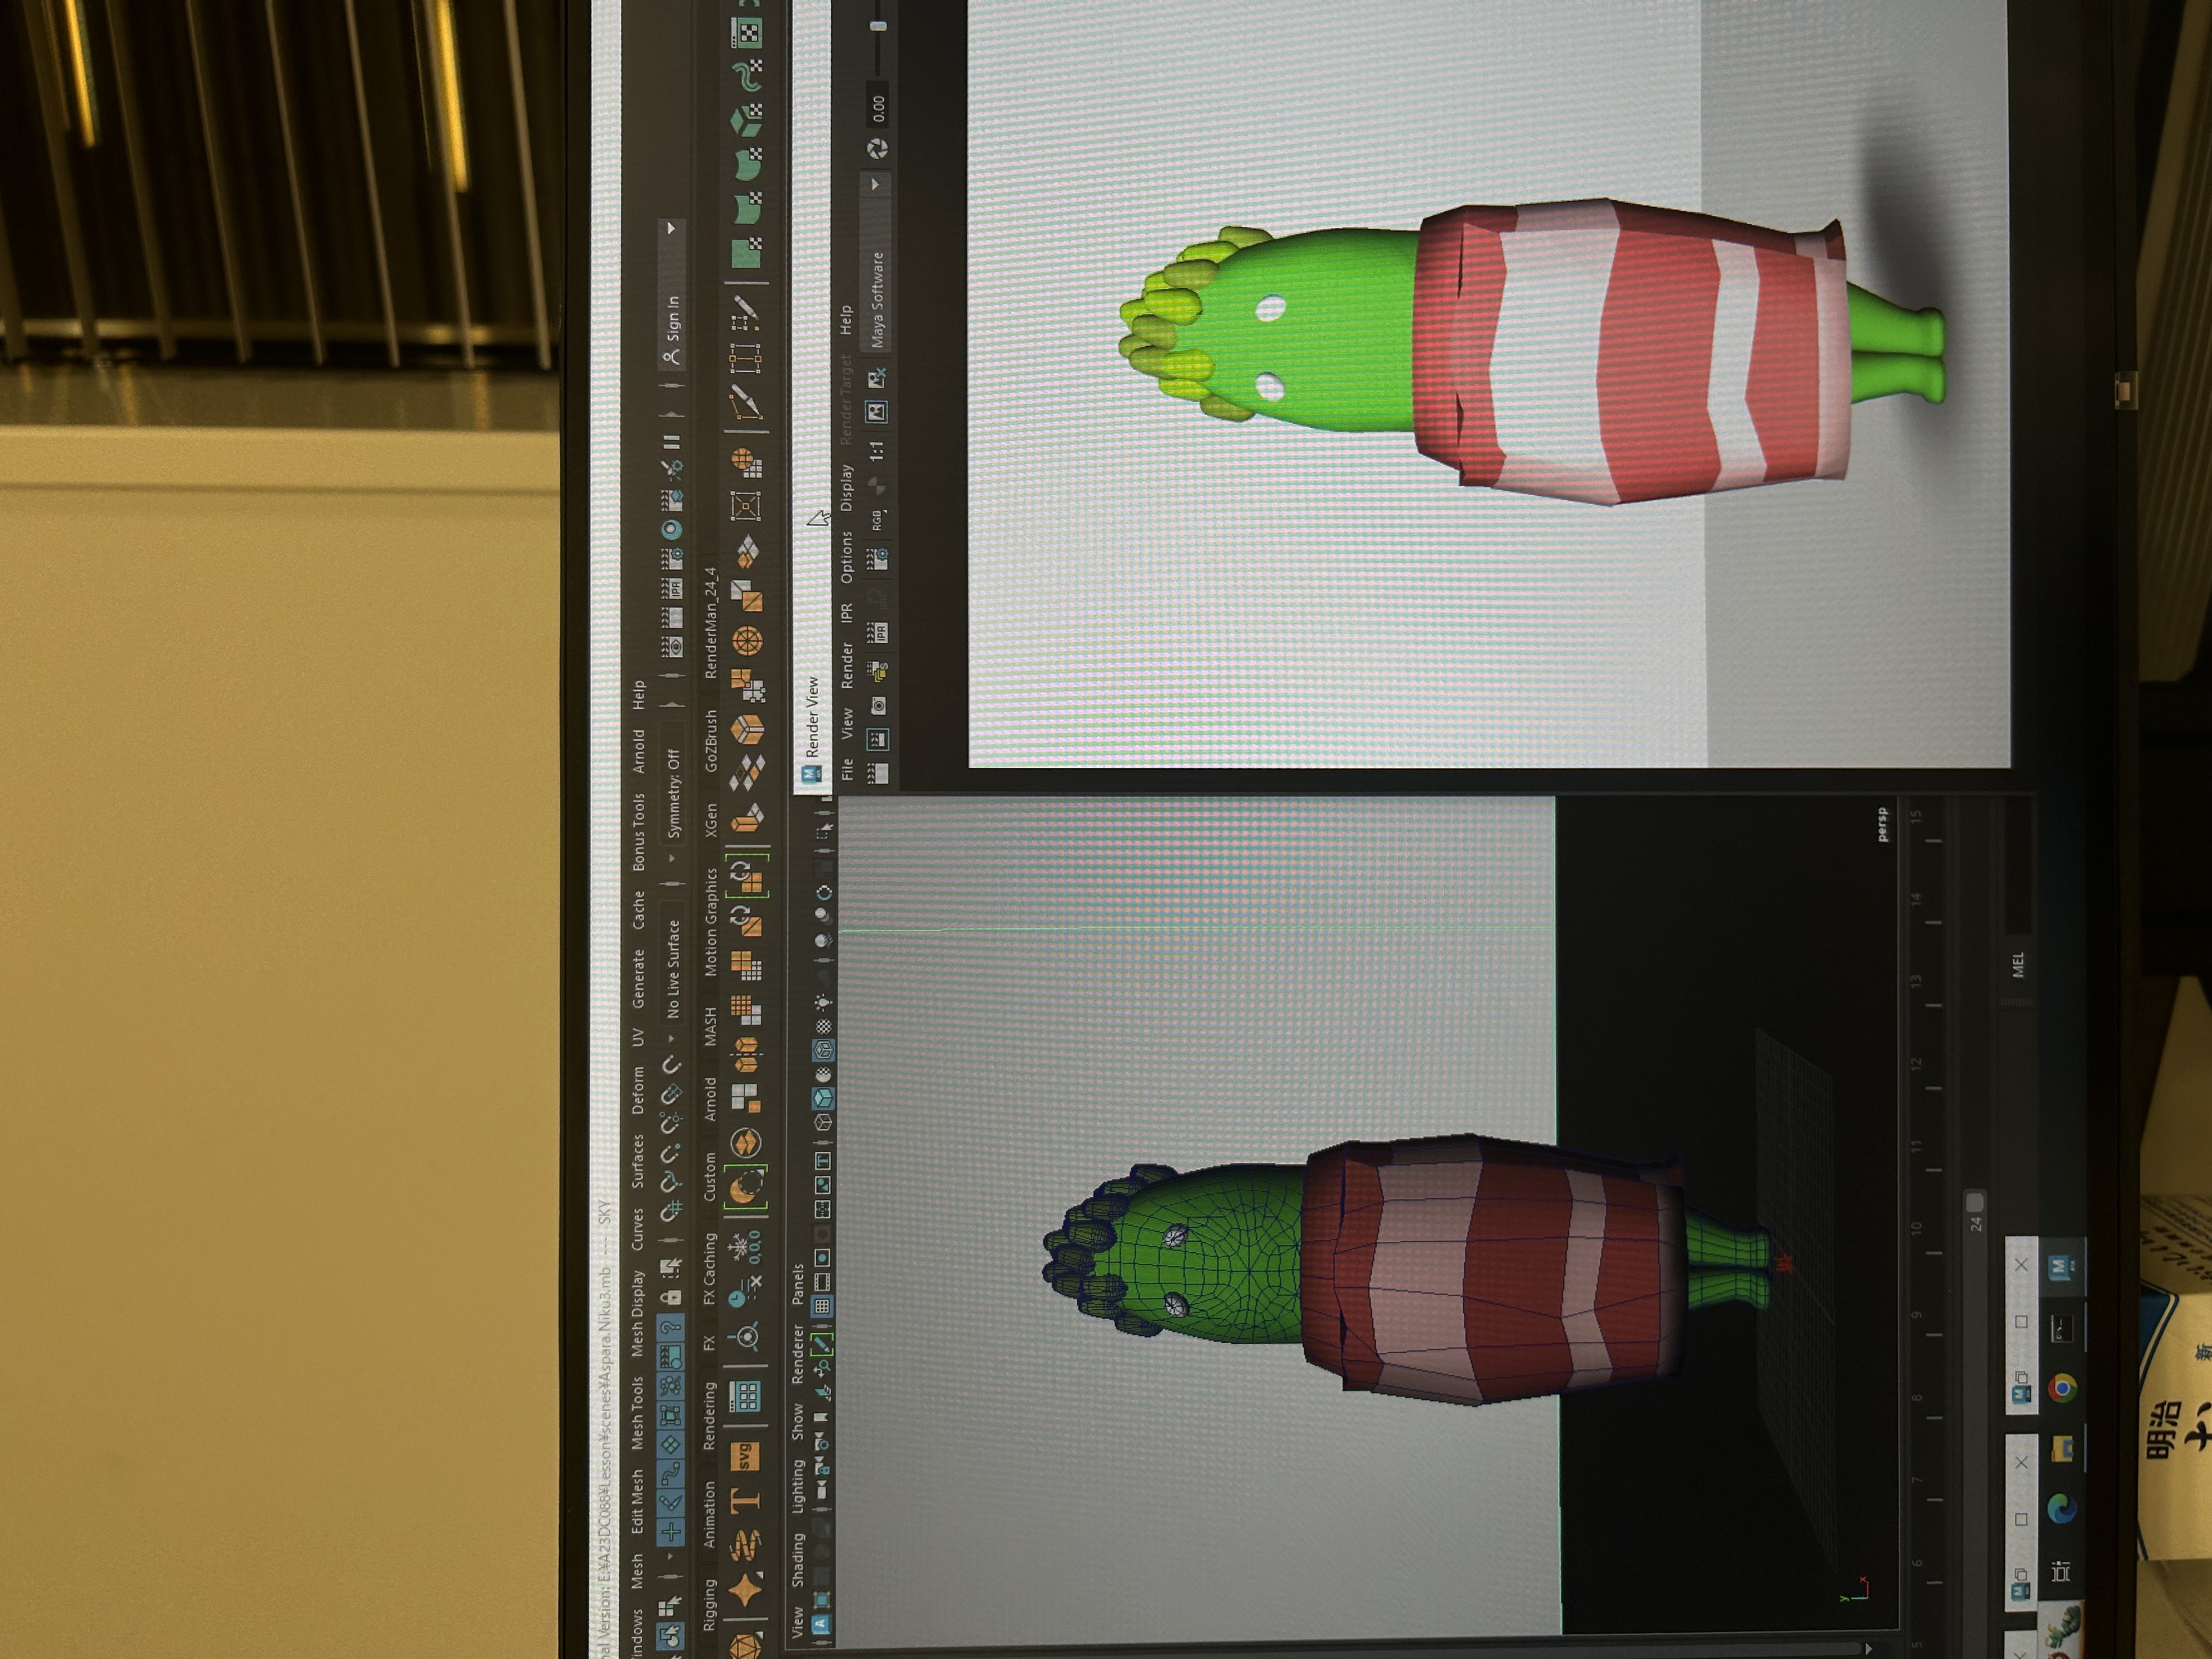Open the Render menu in Render View
The height and width of the screenshot is (1659, 2212).
pyautogui.click(x=847, y=665)
